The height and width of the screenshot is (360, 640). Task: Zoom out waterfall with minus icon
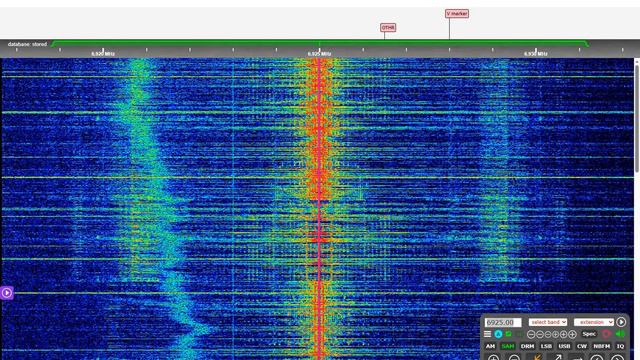click(x=514, y=358)
